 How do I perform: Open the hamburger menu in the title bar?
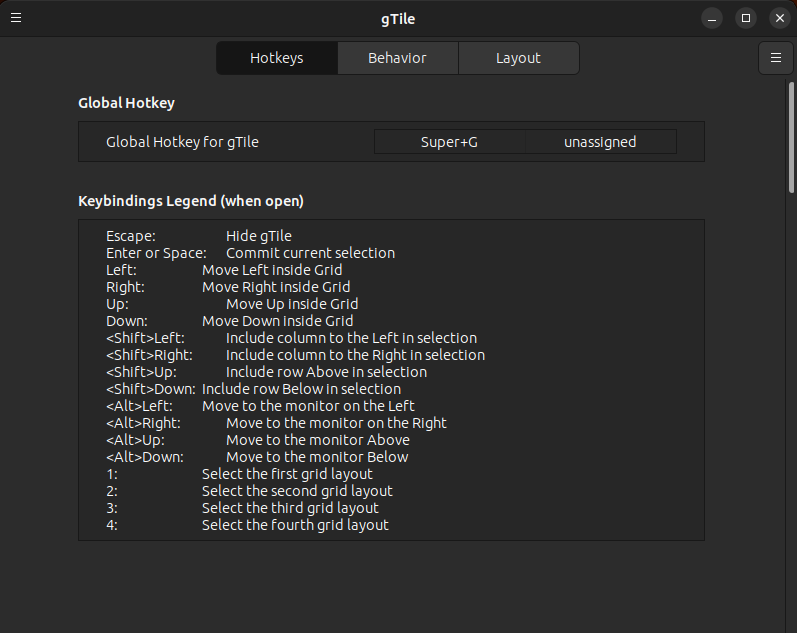[16, 18]
